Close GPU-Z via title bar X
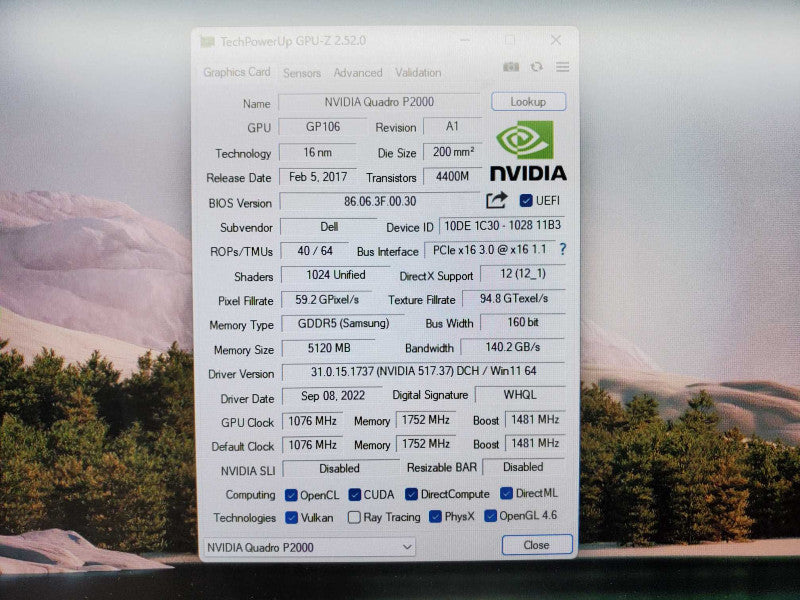800x600 pixels. tap(556, 40)
